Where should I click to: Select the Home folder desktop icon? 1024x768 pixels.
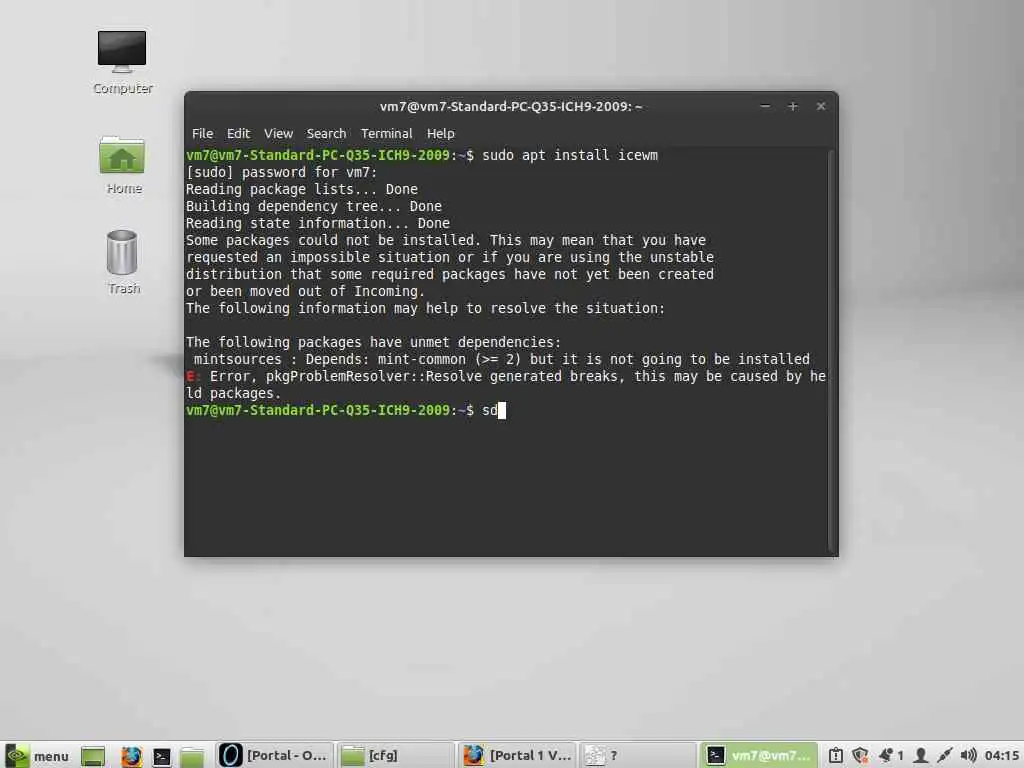click(x=123, y=165)
